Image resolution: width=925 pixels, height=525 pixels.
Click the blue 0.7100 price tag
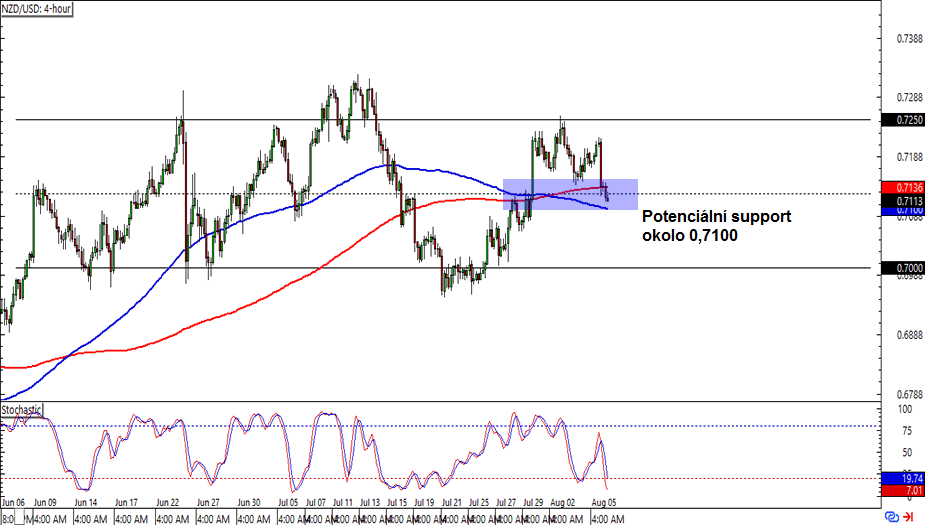click(x=902, y=211)
